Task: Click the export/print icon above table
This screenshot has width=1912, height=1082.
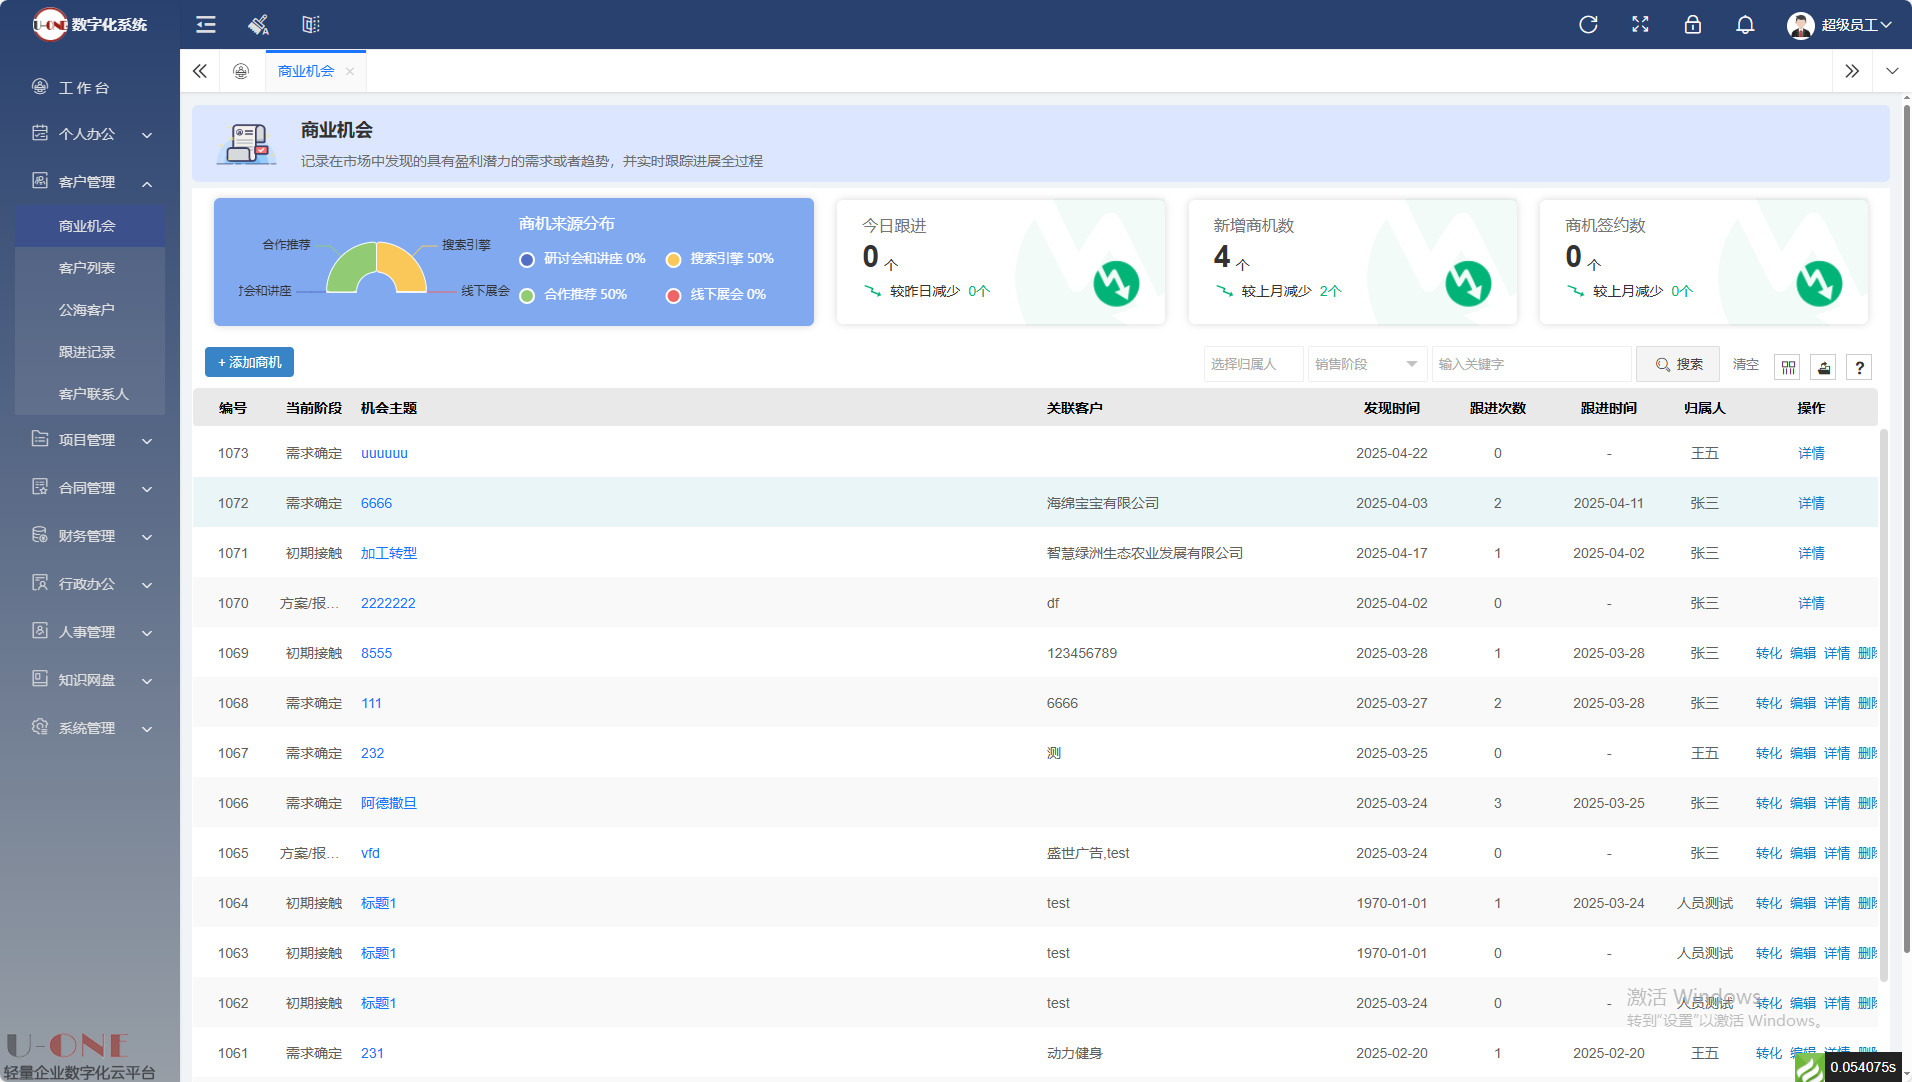Action: click(1824, 367)
